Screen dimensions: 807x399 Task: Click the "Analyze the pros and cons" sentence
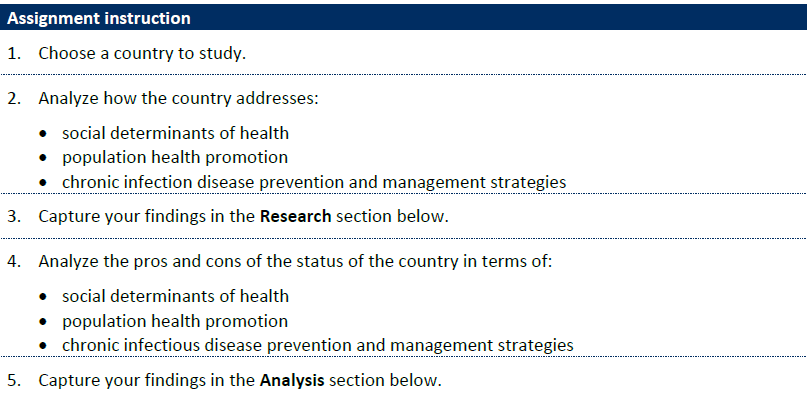(295, 261)
